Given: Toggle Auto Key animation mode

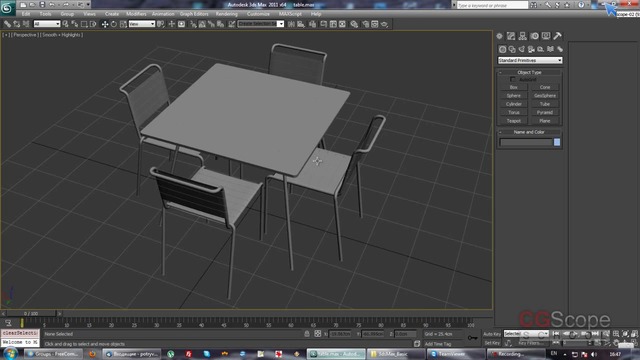Looking at the screenshot, I should pyautogui.click(x=492, y=334).
